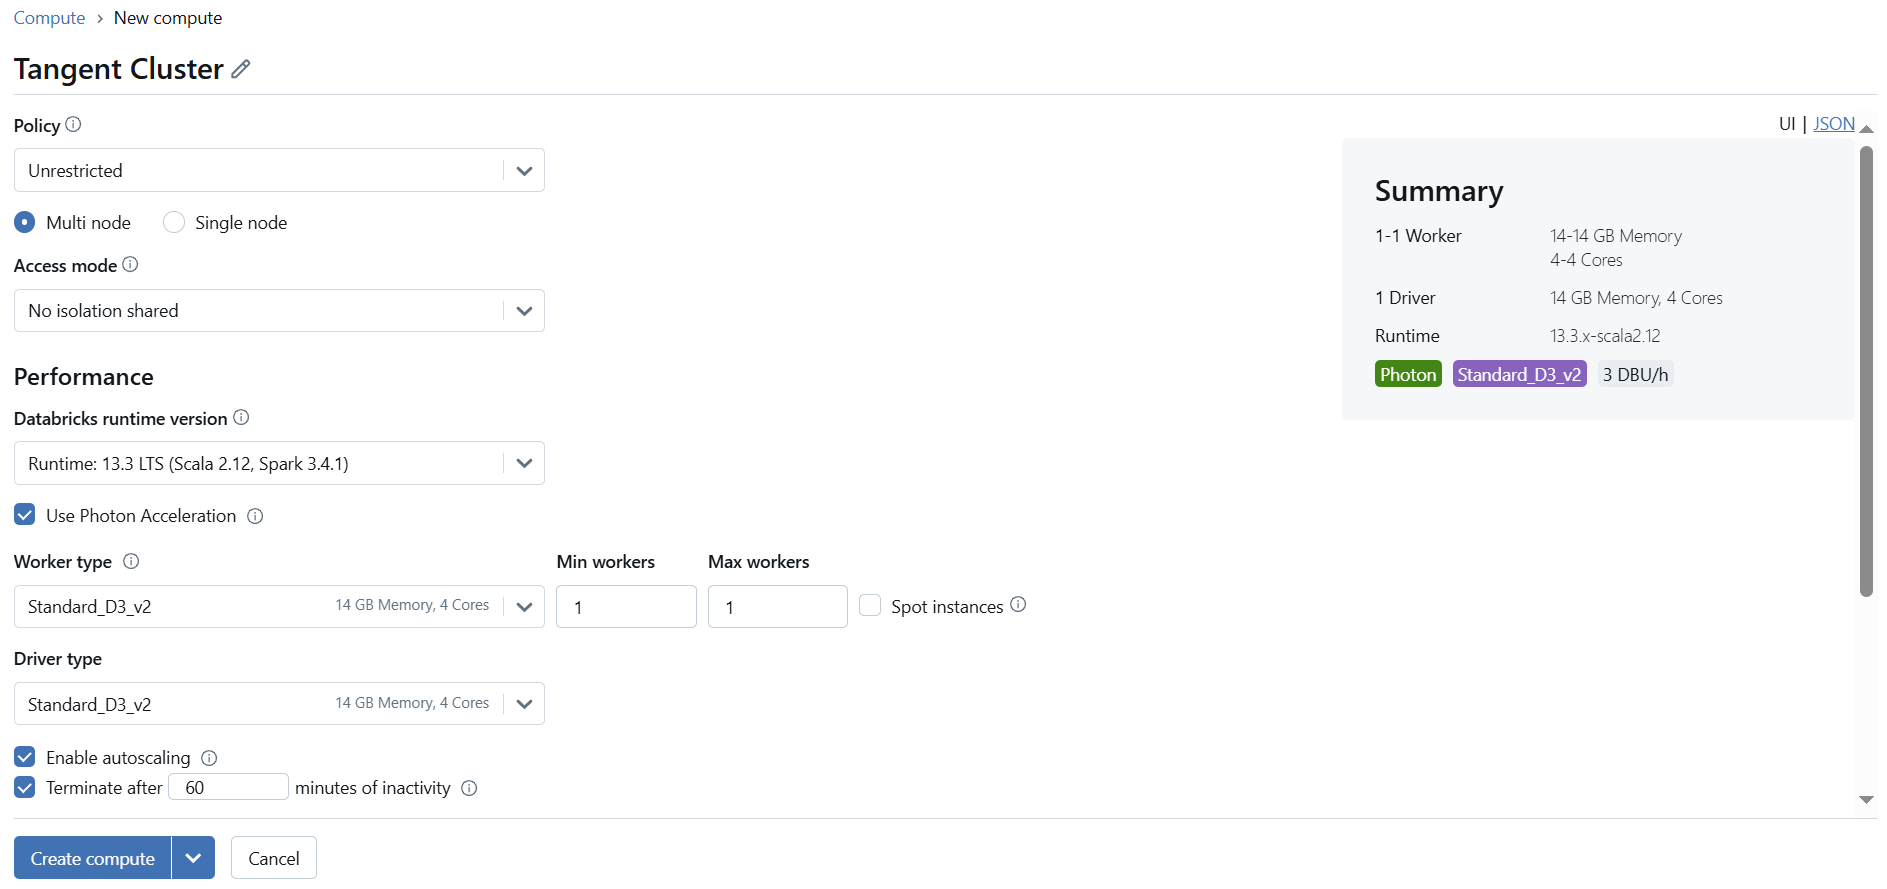Enable the Spot instances checkbox
Screen dimensions: 1887x889
[870, 606]
